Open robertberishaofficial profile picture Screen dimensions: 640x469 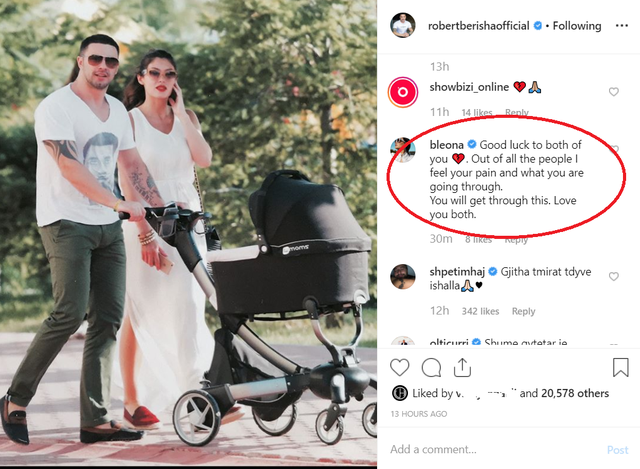click(x=403, y=25)
